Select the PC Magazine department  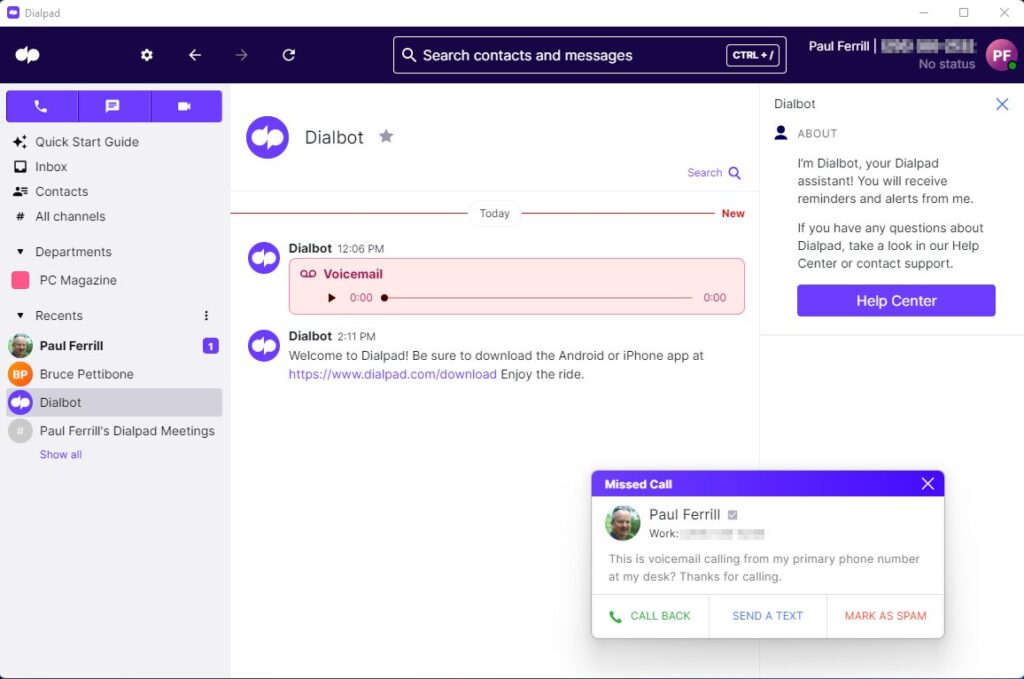point(78,280)
